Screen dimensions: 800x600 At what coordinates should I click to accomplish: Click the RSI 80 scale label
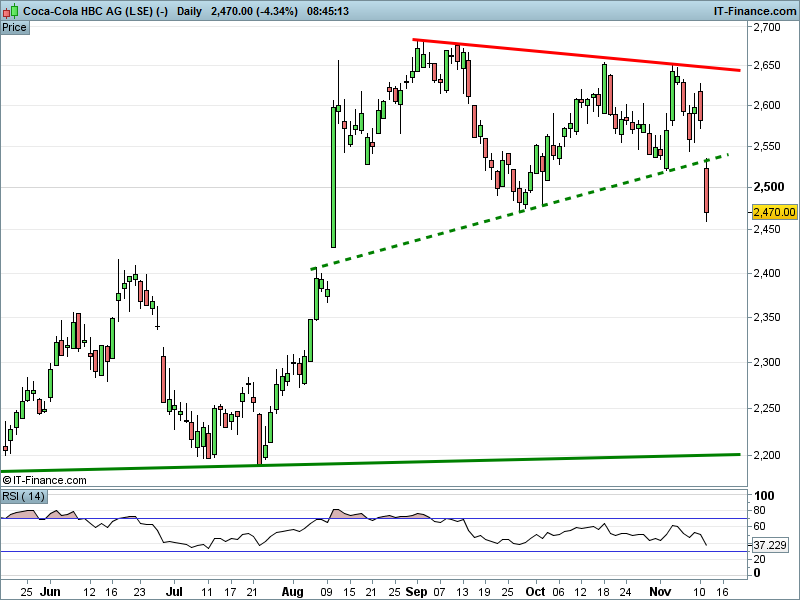coord(759,510)
